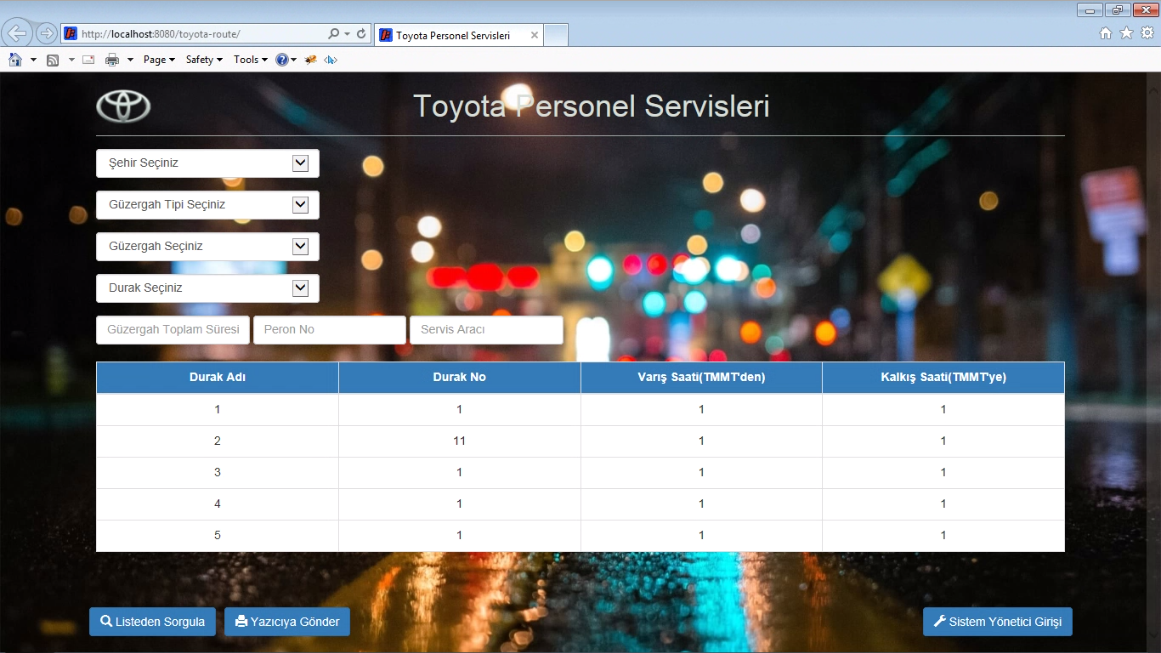1161x653 pixels.
Task: Click Durak No cell showing 11
Action: pyautogui.click(x=459, y=441)
